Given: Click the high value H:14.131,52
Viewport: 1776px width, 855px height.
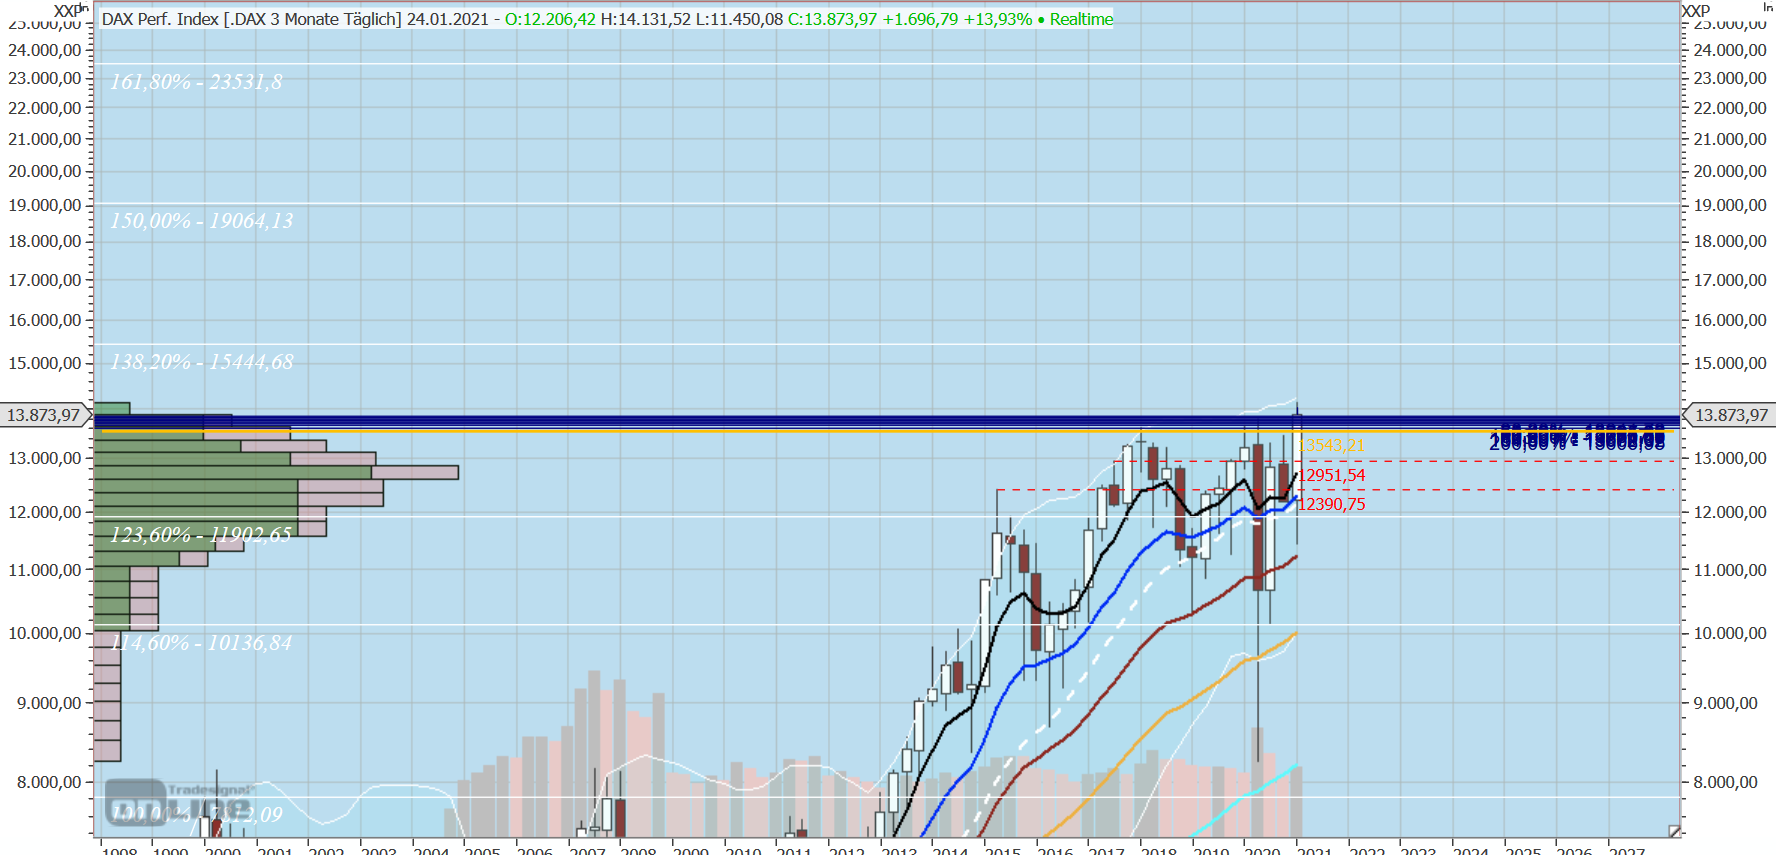Looking at the screenshot, I should coord(645,19).
